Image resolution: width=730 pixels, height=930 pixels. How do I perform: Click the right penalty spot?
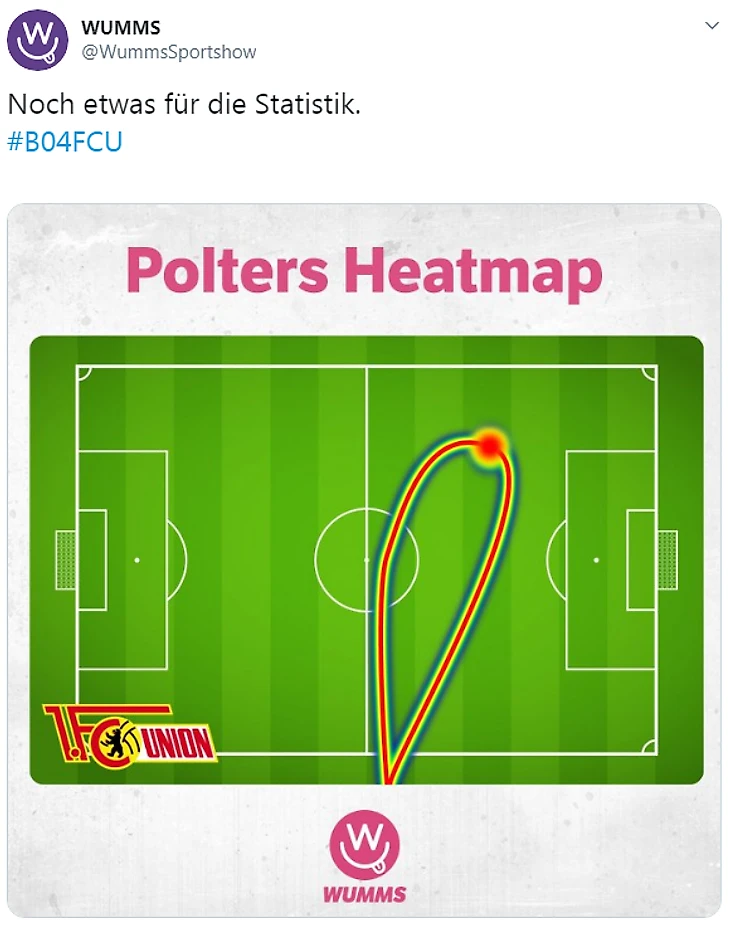596,560
